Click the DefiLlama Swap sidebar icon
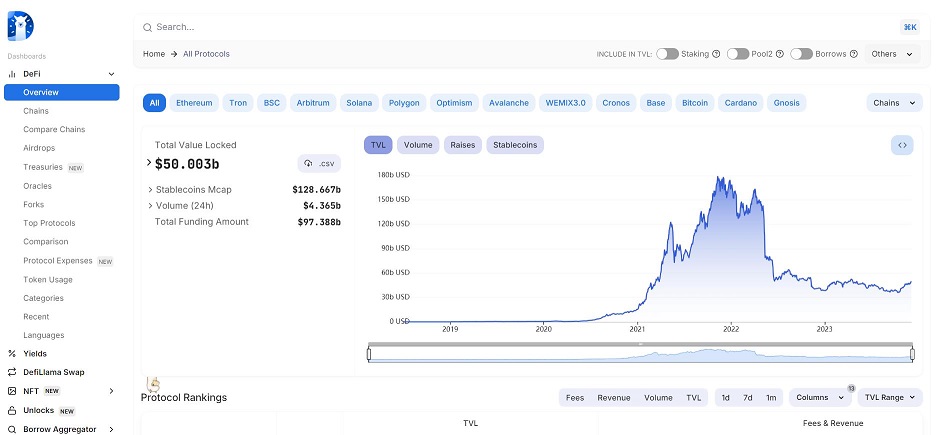The height and width of the screenshot is (435, 938). (12, 372)
